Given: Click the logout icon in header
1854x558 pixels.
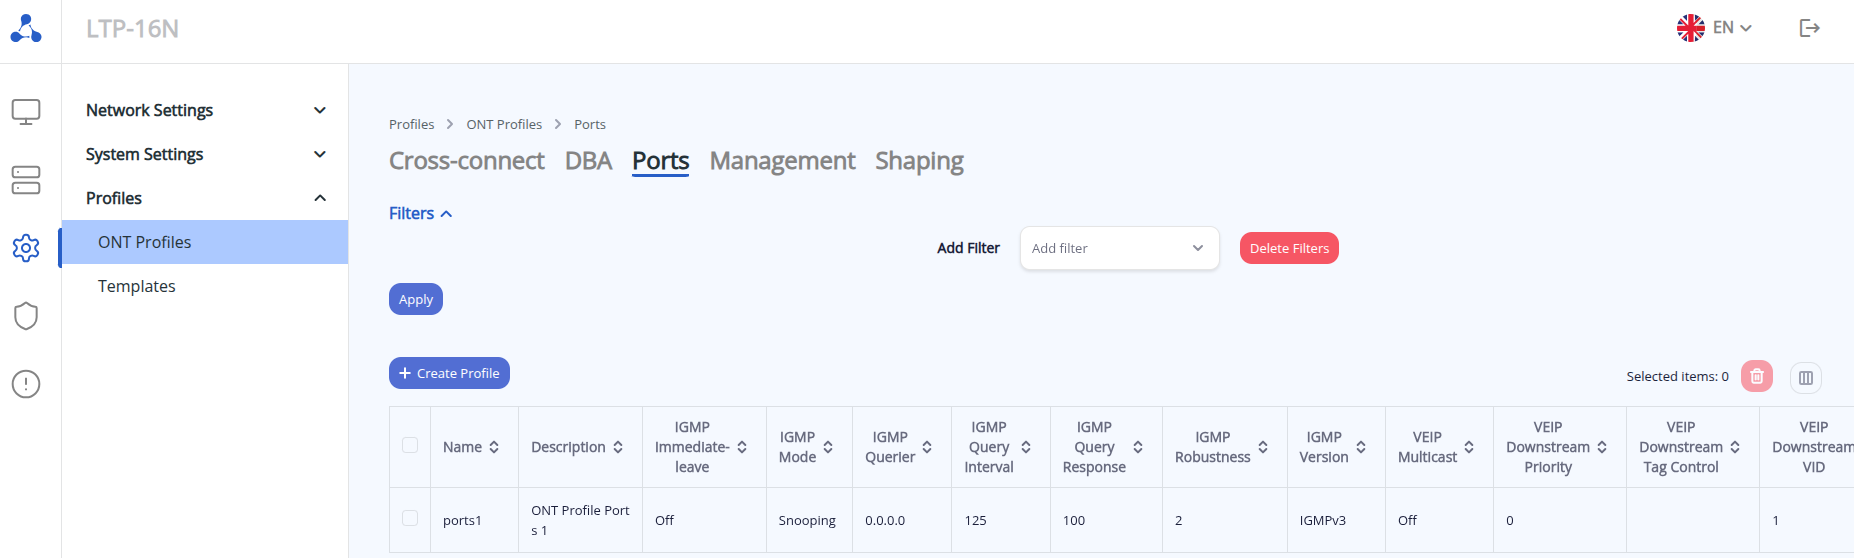Looking at the screenshot, I should (1809, 28).
